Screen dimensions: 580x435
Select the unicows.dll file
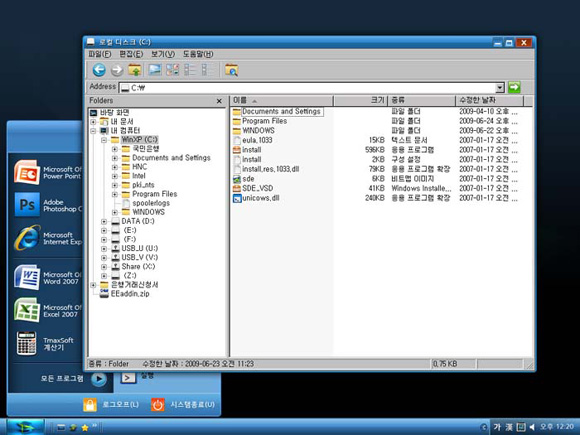click(x=261, y=198)
